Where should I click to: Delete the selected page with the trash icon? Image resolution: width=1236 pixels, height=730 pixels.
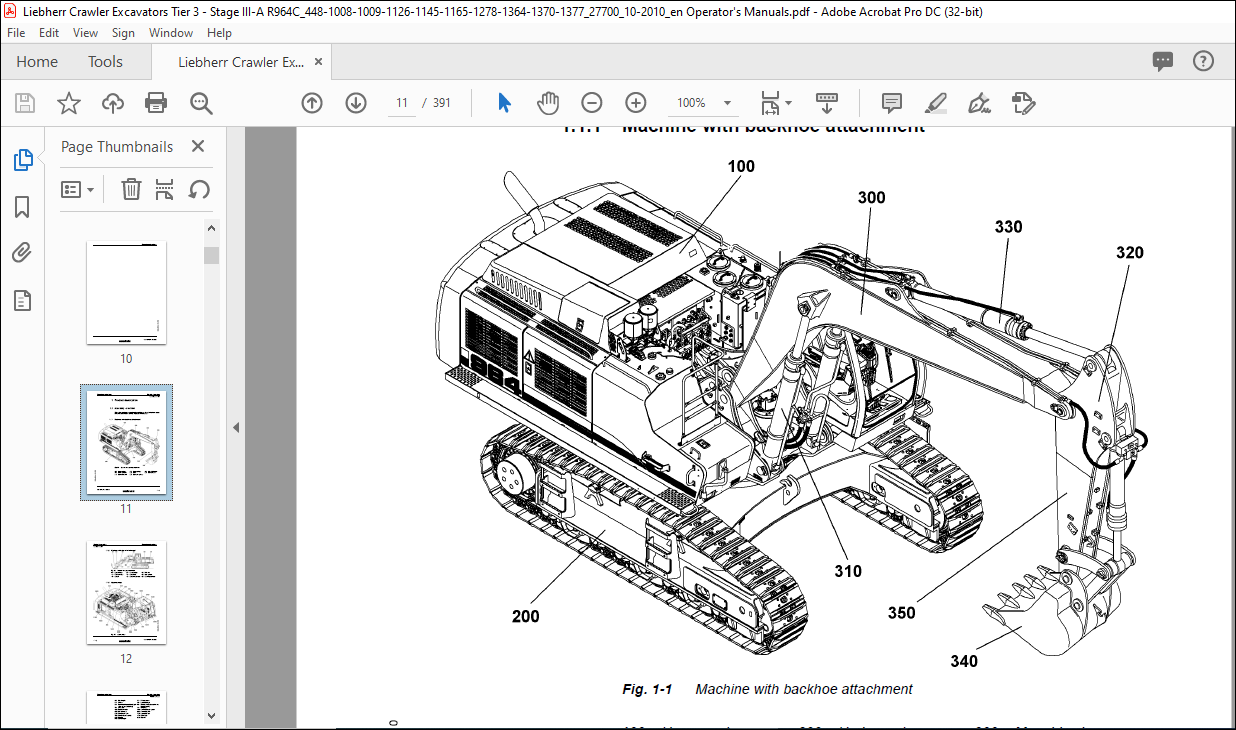click(131, 189)
